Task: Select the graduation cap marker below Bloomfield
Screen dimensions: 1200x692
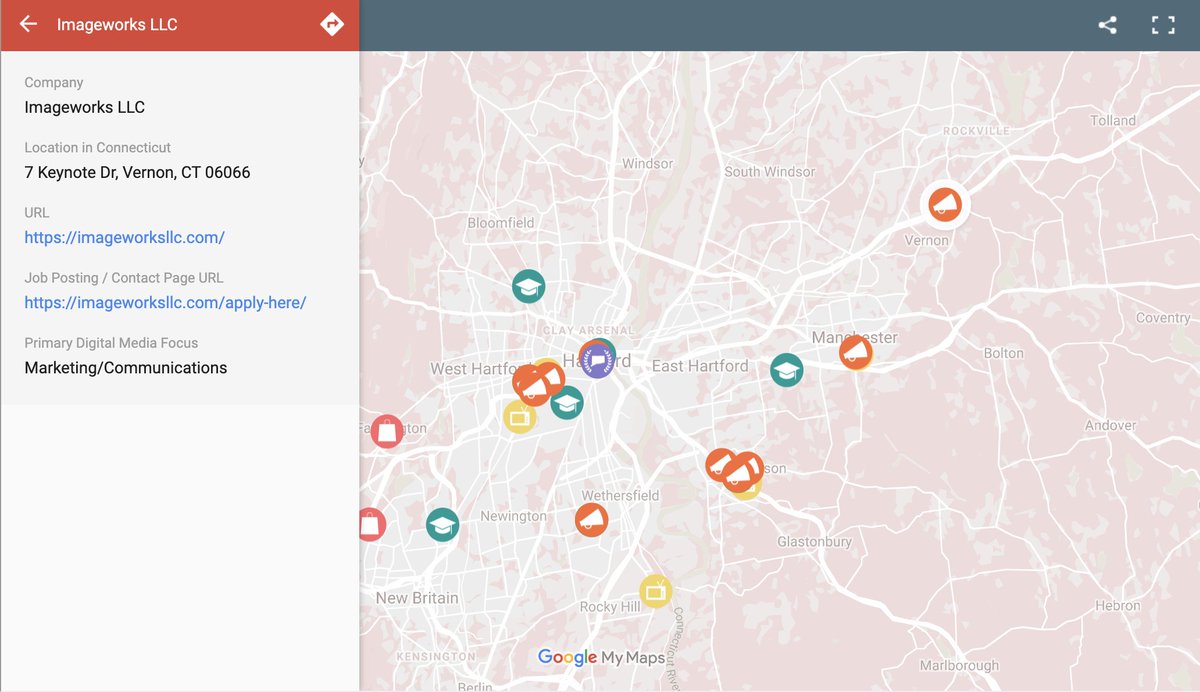Action: [x=528, y=286]
